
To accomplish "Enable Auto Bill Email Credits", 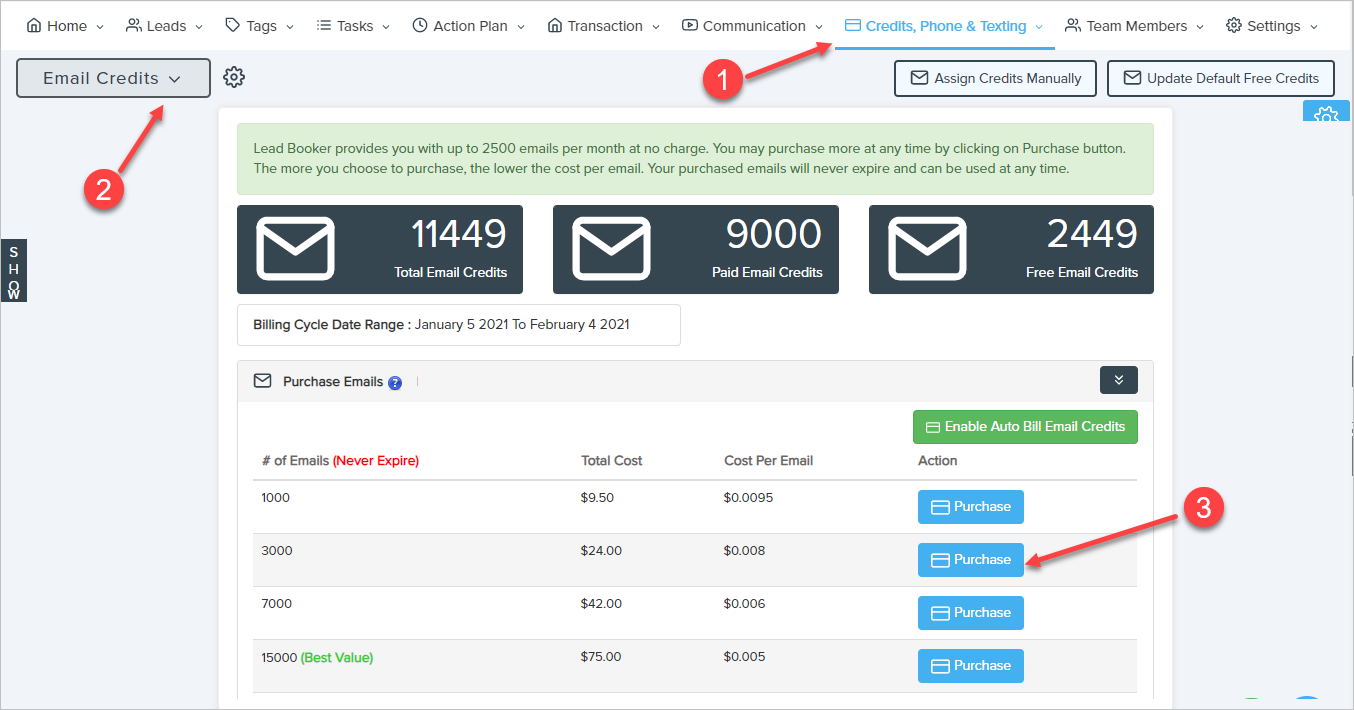I will 1025,426.
